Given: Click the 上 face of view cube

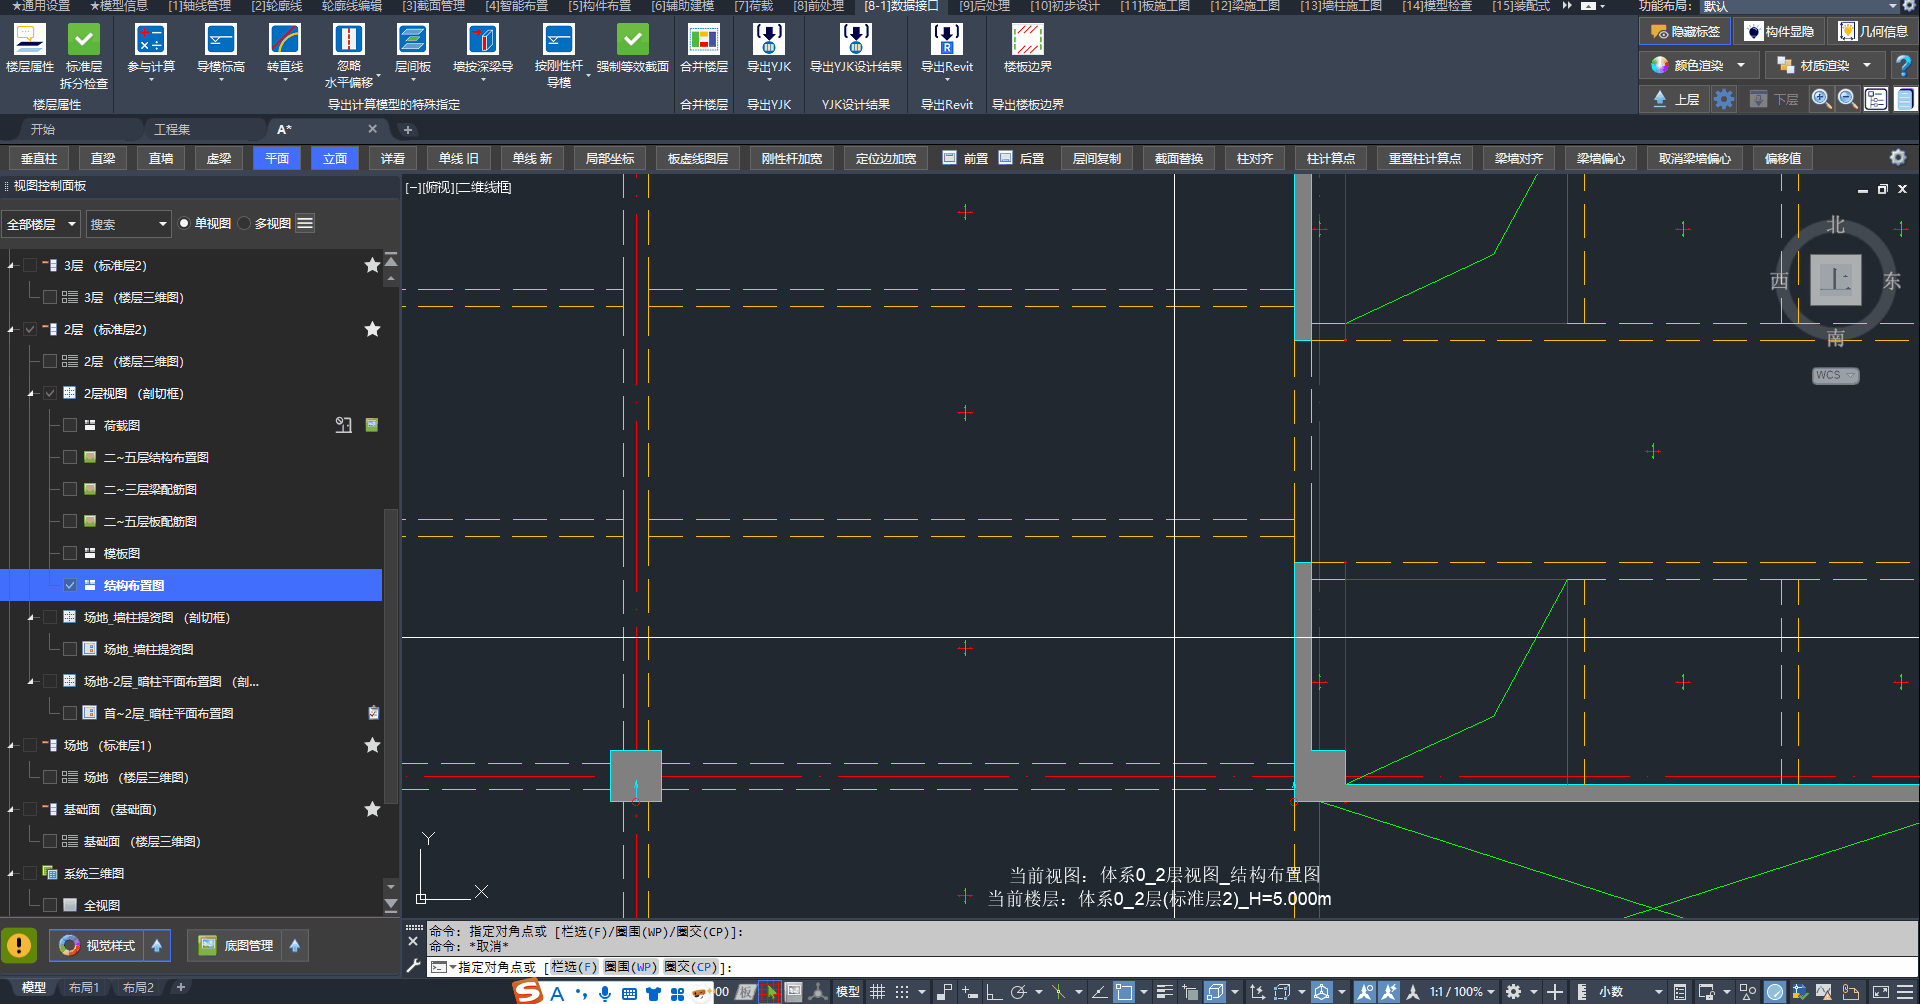Looking at the screenshot, I should pos(1835,280).
